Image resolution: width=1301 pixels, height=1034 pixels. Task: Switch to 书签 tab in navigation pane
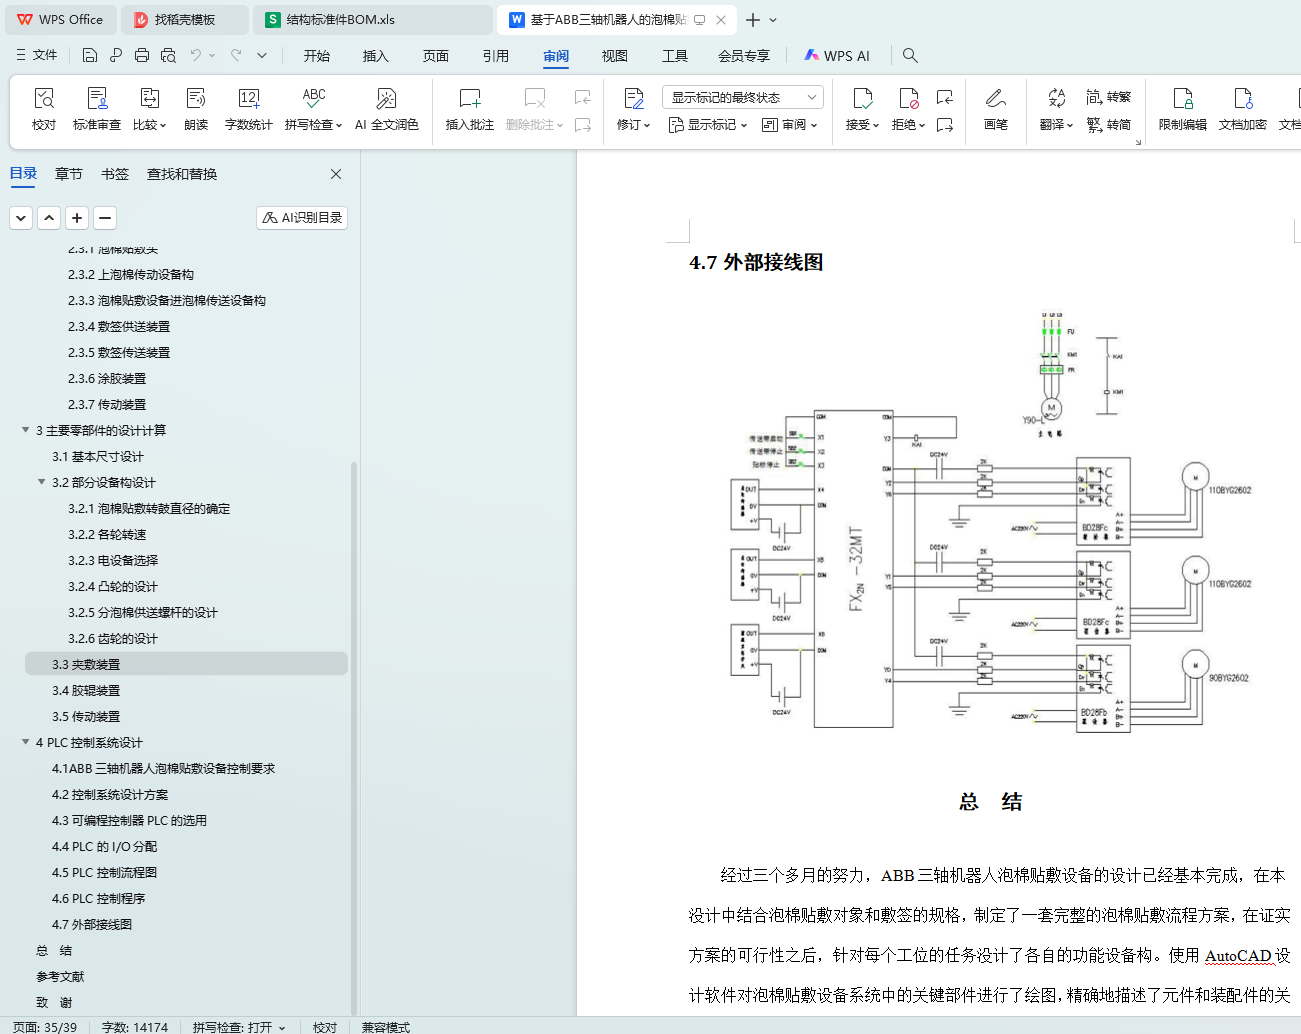coord(115,174)
